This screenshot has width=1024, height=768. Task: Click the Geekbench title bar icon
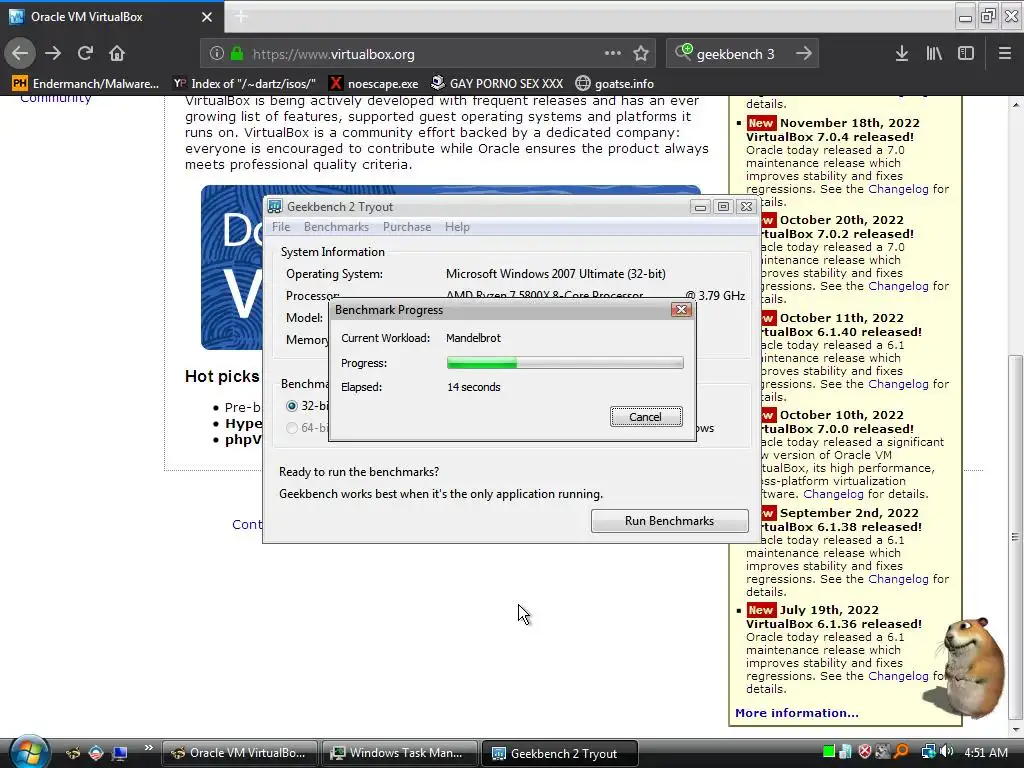pos(275,206)
